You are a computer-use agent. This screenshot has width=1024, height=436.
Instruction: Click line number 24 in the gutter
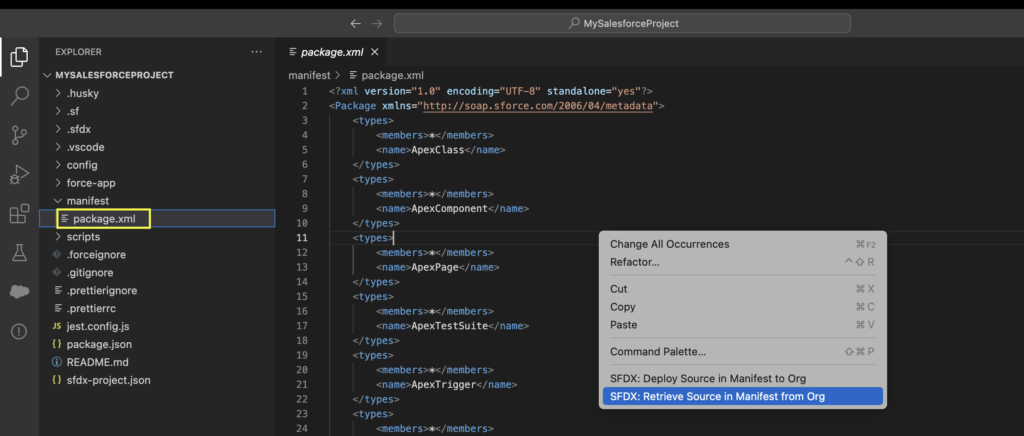click(302, 428)
